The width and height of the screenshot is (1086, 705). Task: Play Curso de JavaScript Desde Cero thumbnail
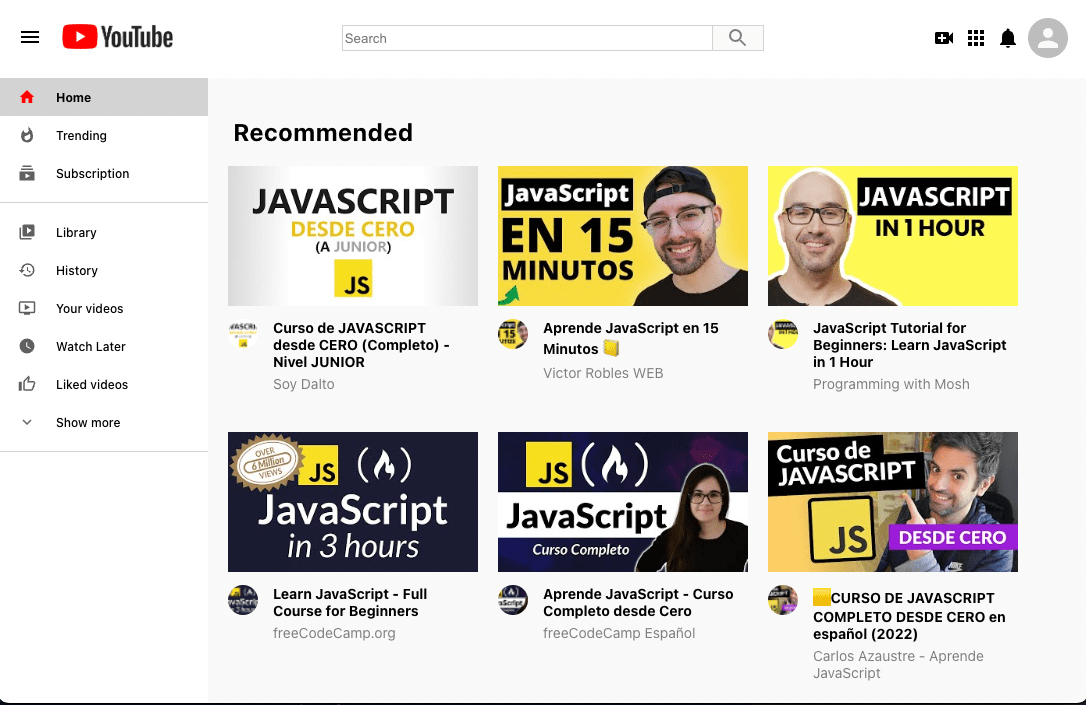(x=893, y=502)
